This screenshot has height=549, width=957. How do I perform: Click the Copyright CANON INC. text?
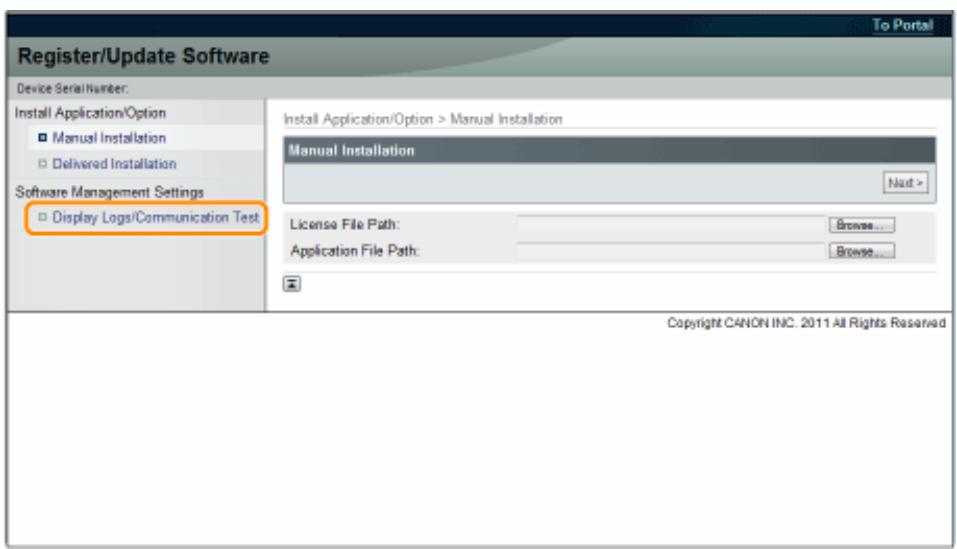click(x=806, y=323)
